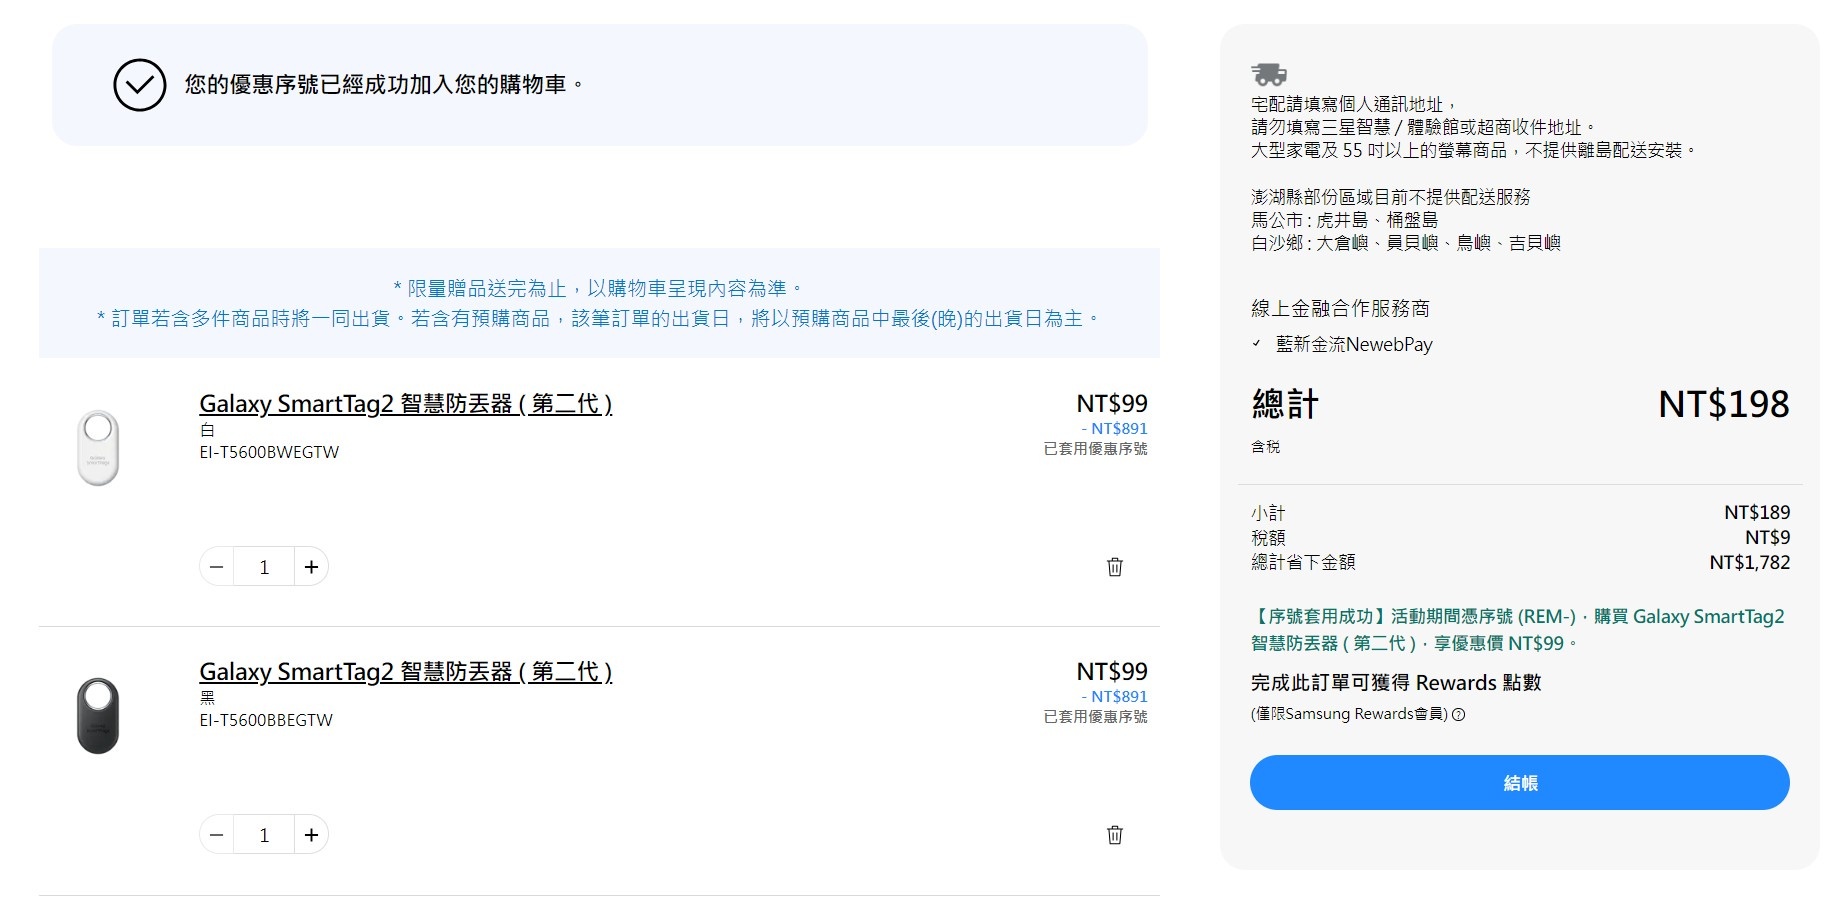Image resolution: width=1828 pixels, height=900 pixels.
Task: Remove the black SmartTag2 via trash icon
Action: click(x=1114, y=835)
